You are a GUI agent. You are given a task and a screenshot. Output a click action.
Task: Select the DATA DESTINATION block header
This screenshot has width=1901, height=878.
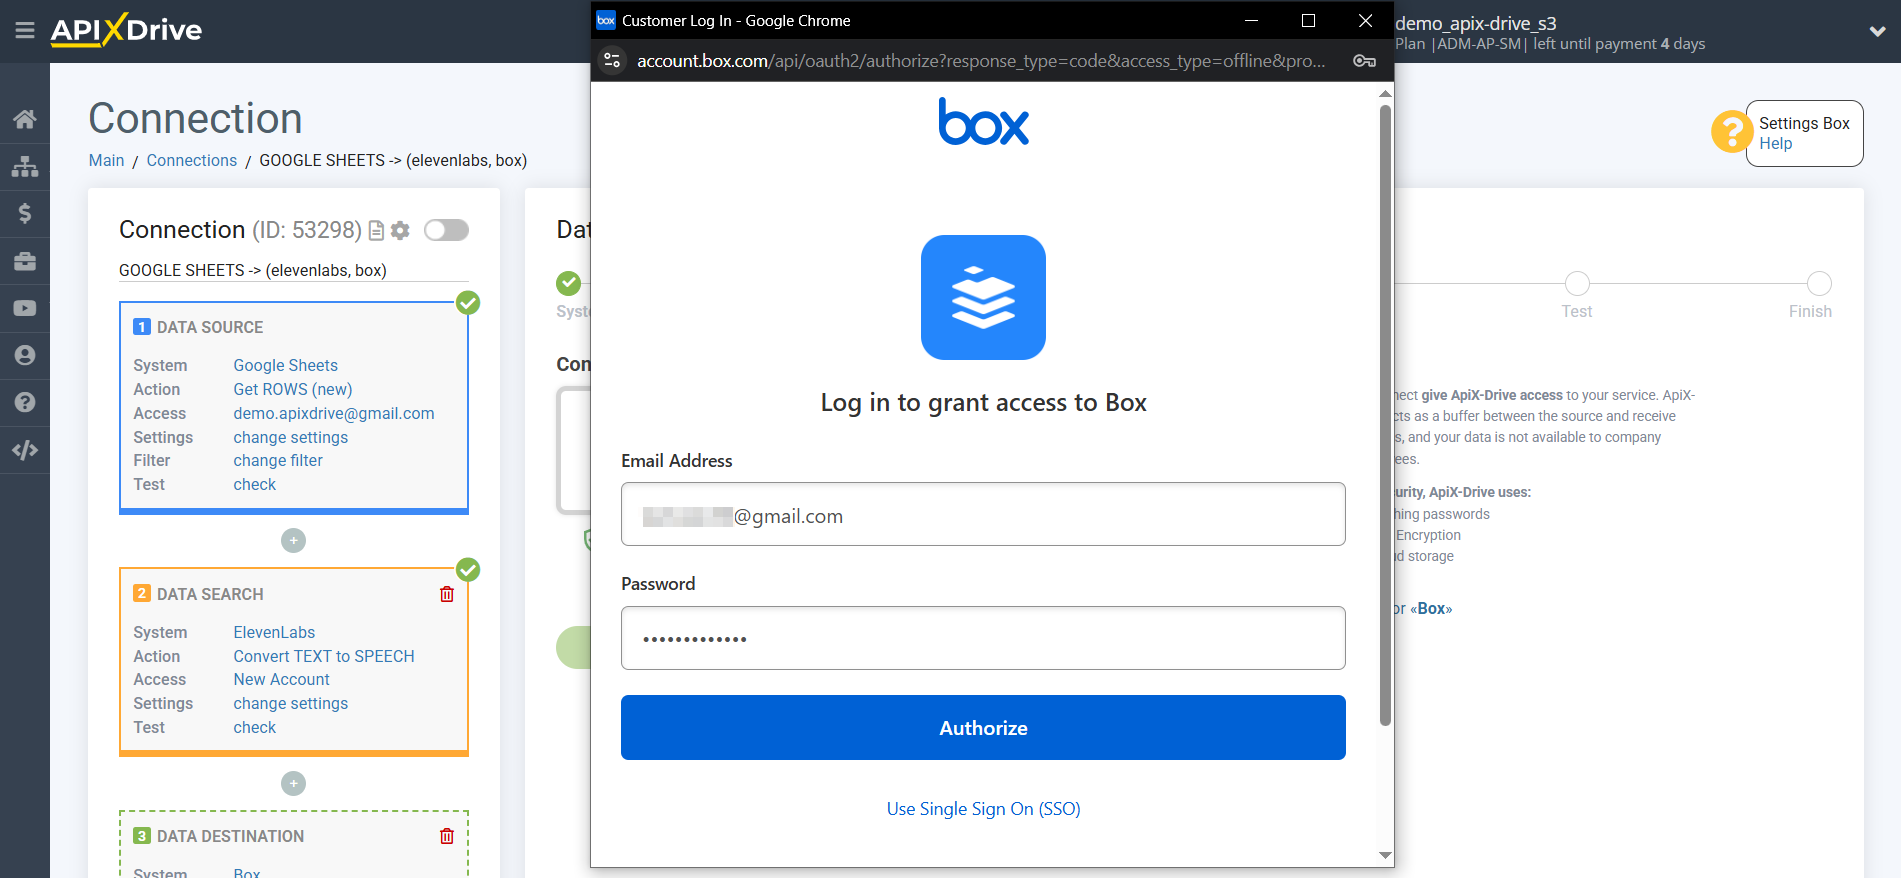[230, 836]
